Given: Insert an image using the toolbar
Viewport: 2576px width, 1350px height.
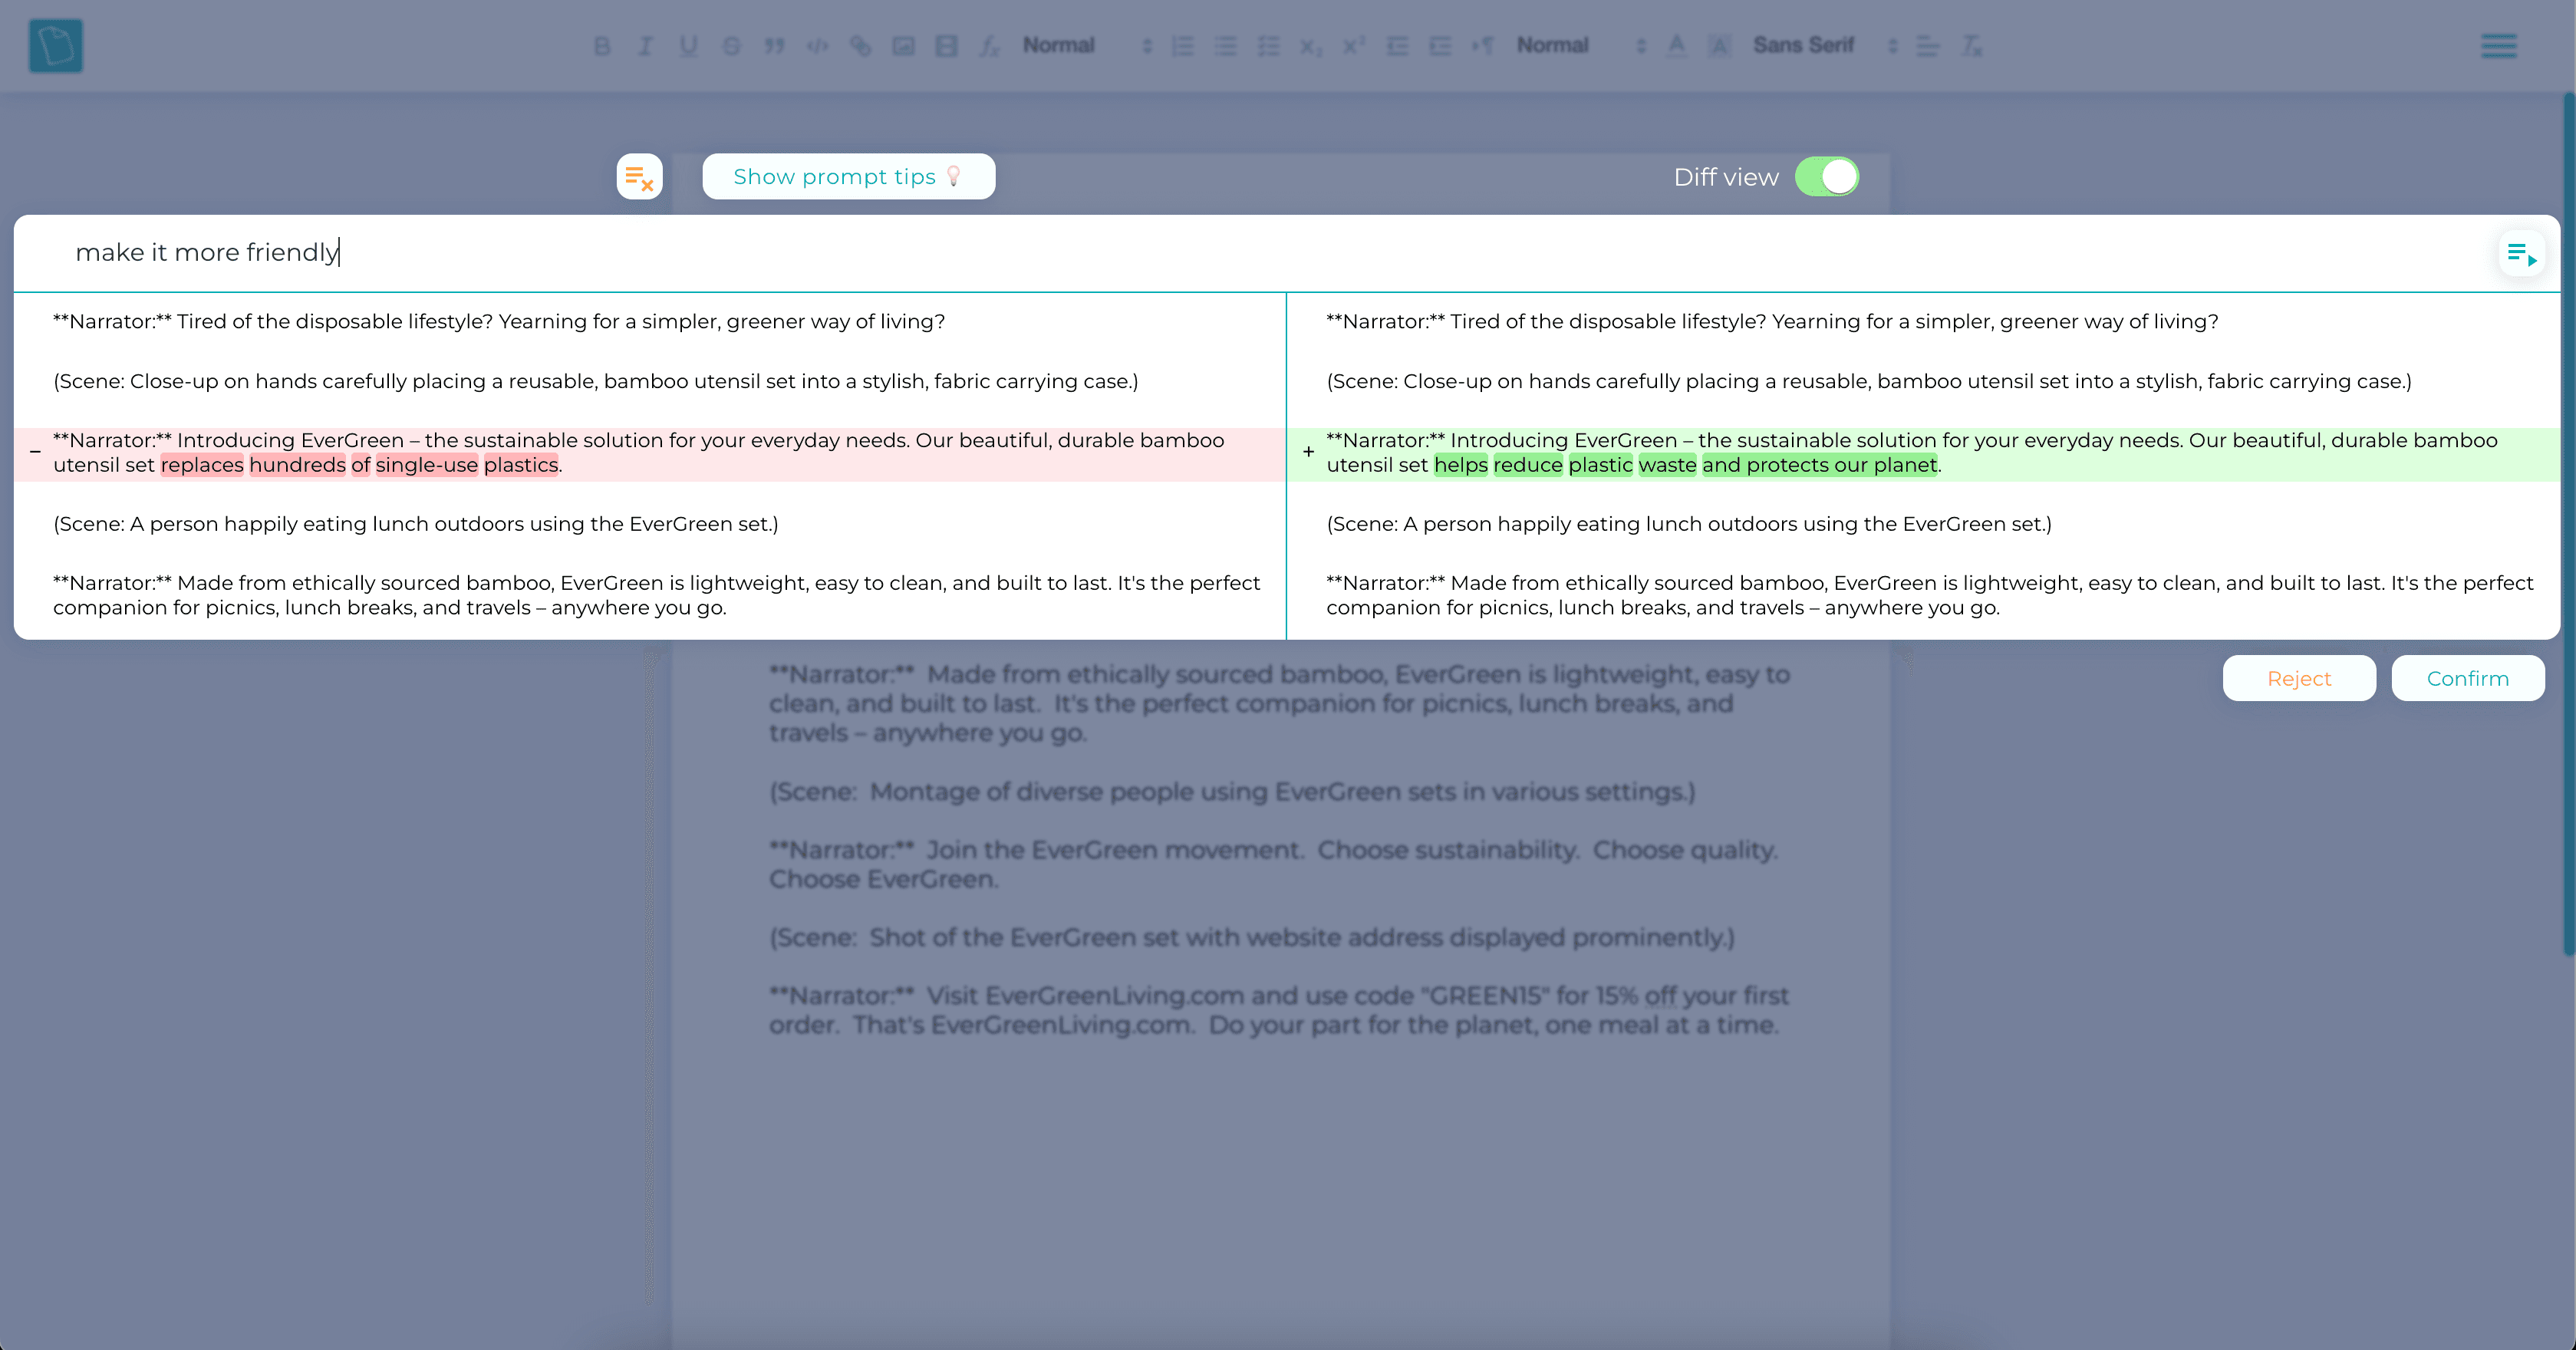Looking at the screenshot, I should click(903, 46).
